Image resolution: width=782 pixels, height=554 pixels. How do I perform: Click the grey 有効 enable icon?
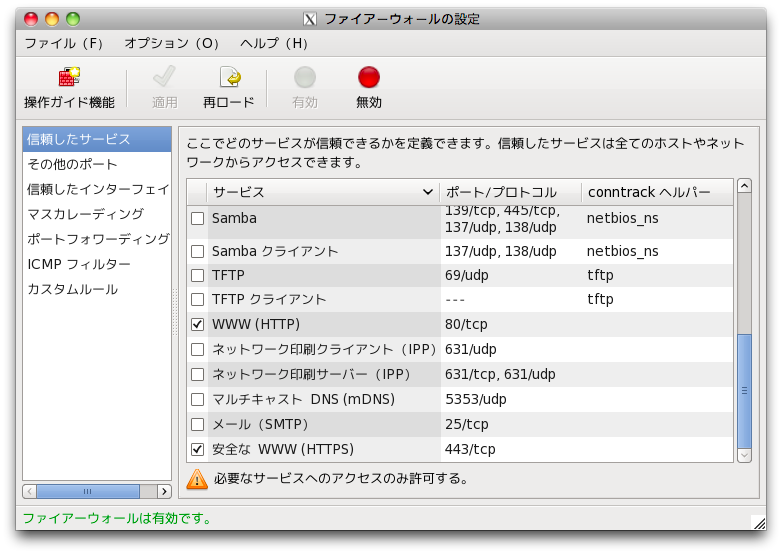(305, 78)
